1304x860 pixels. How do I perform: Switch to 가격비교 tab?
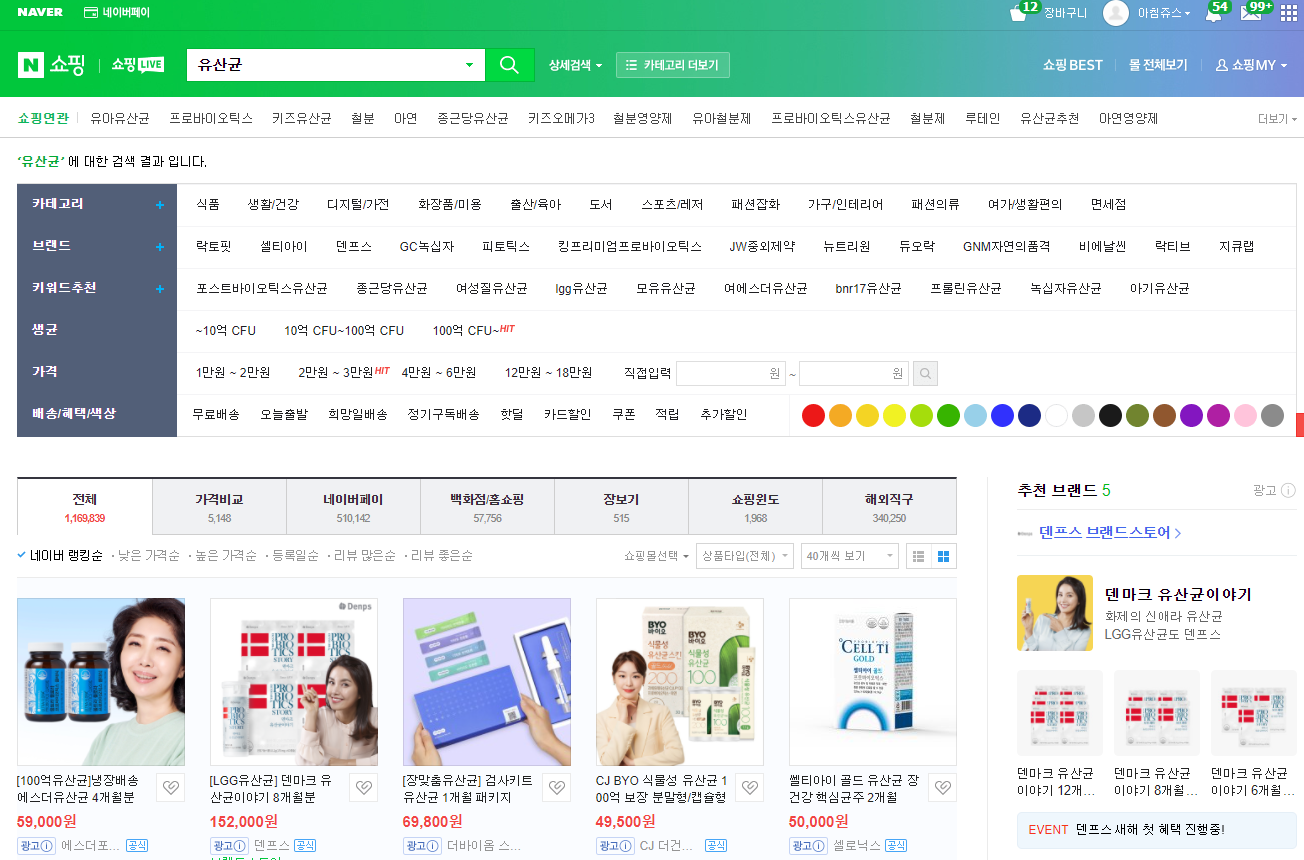click(219, 507)
